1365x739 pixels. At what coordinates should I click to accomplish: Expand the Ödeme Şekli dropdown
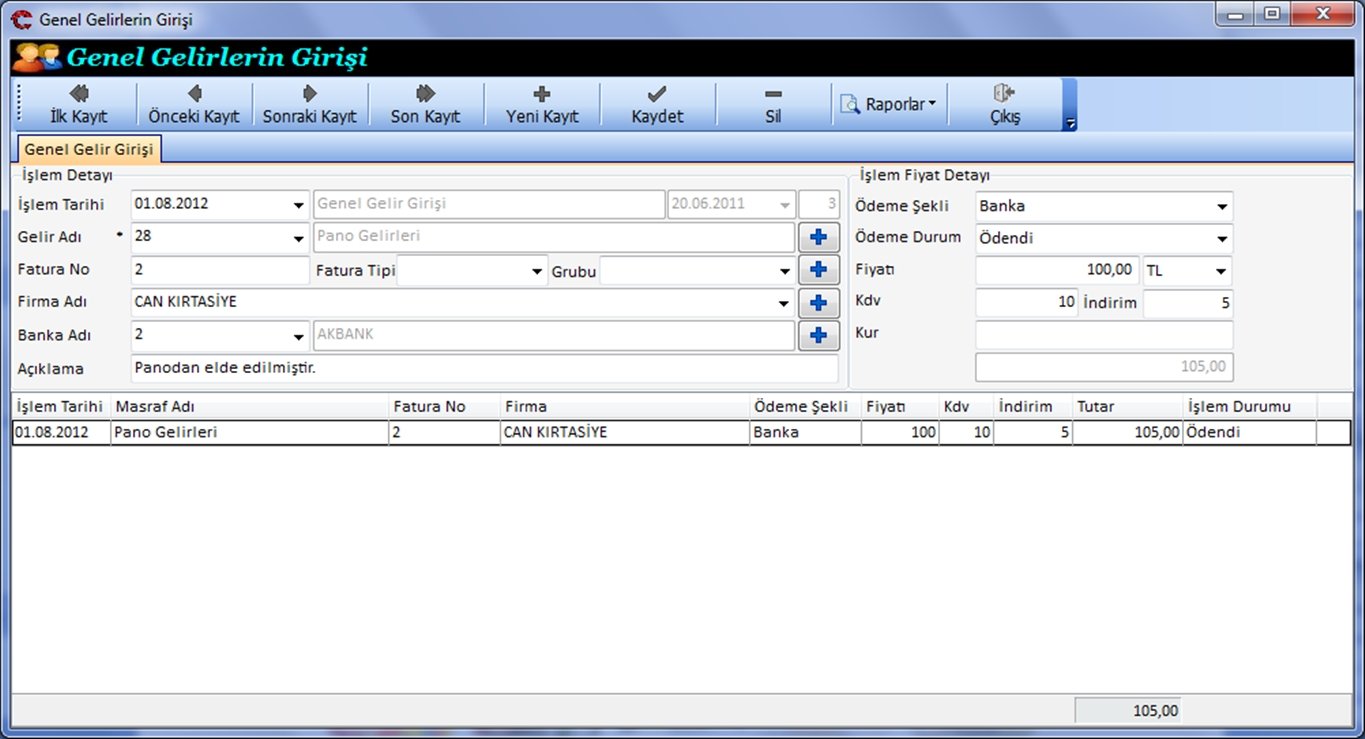[x=1221, y=207]
